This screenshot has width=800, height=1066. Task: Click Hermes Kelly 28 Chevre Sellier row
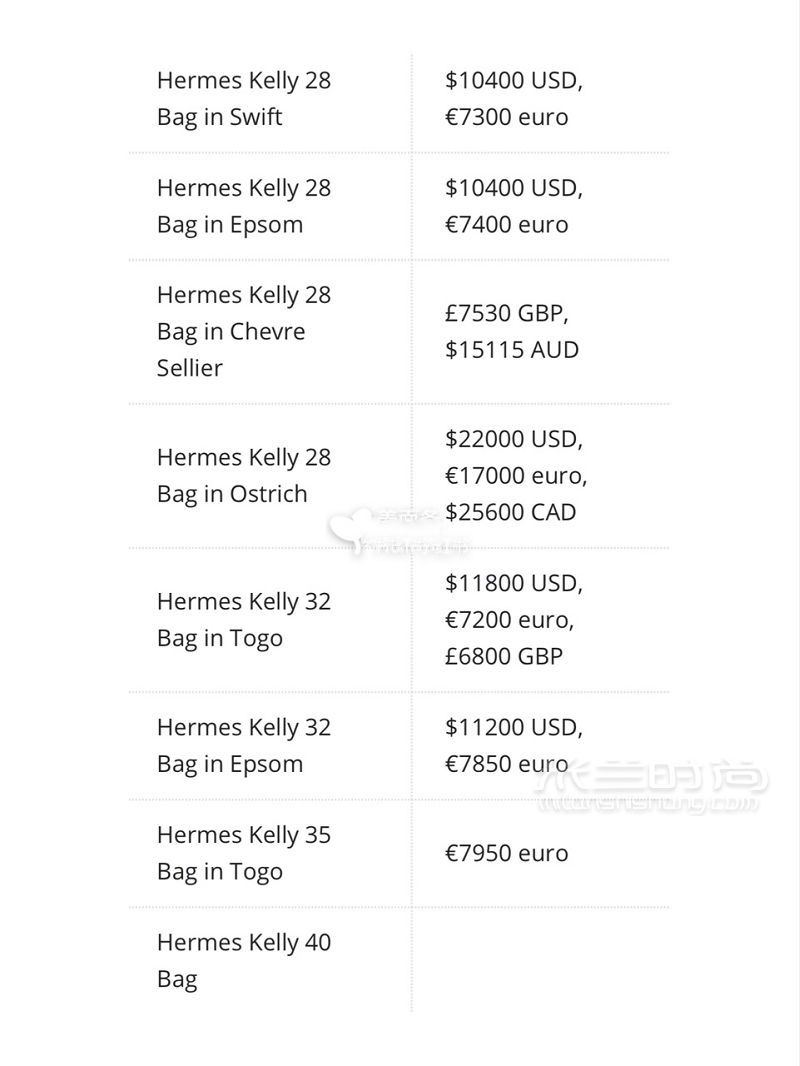(x=399, y=332)
